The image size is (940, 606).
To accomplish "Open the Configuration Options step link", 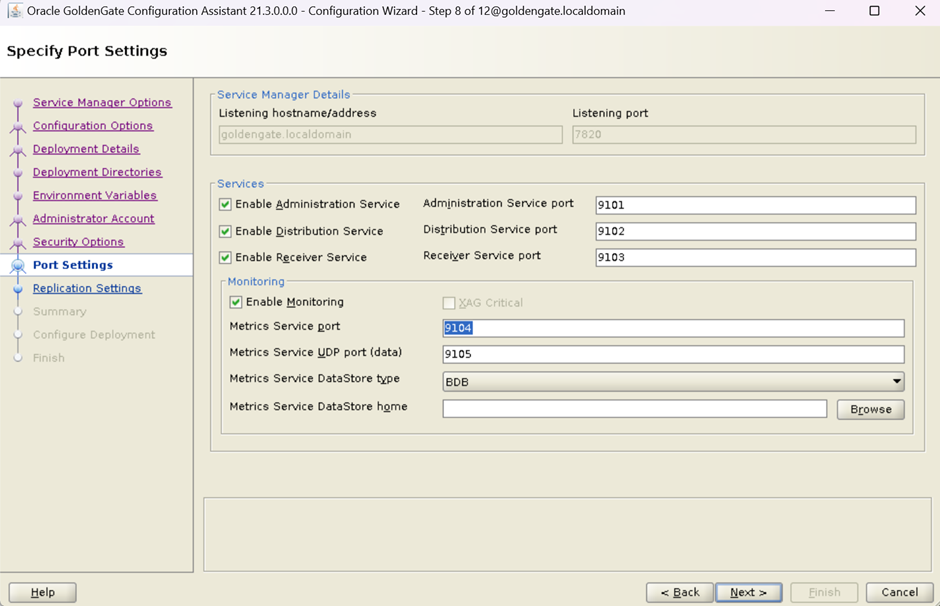I will [x=93, y=126].
